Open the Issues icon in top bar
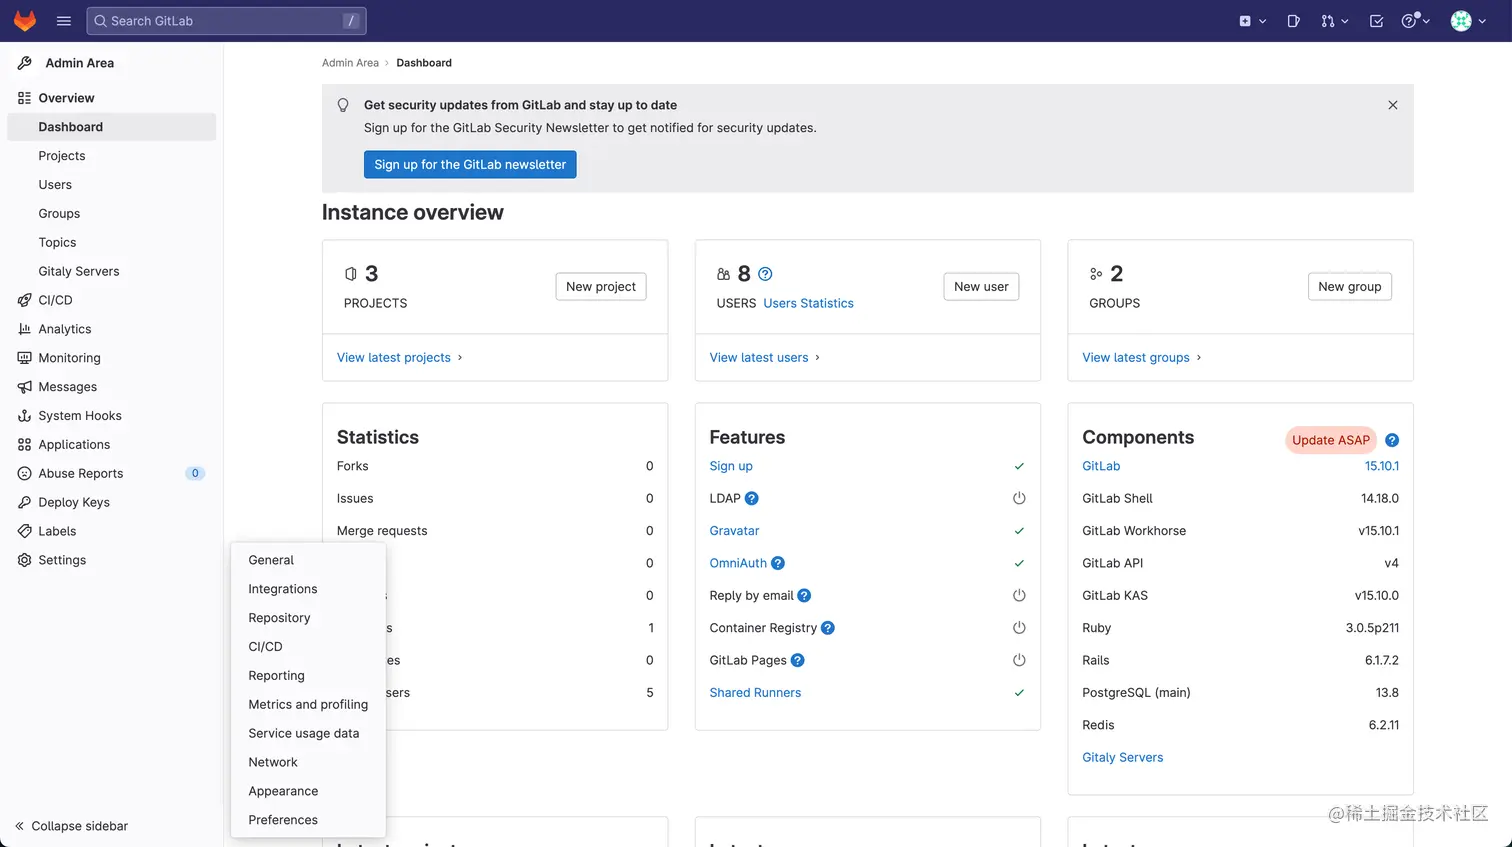 tap(1293, 21)
